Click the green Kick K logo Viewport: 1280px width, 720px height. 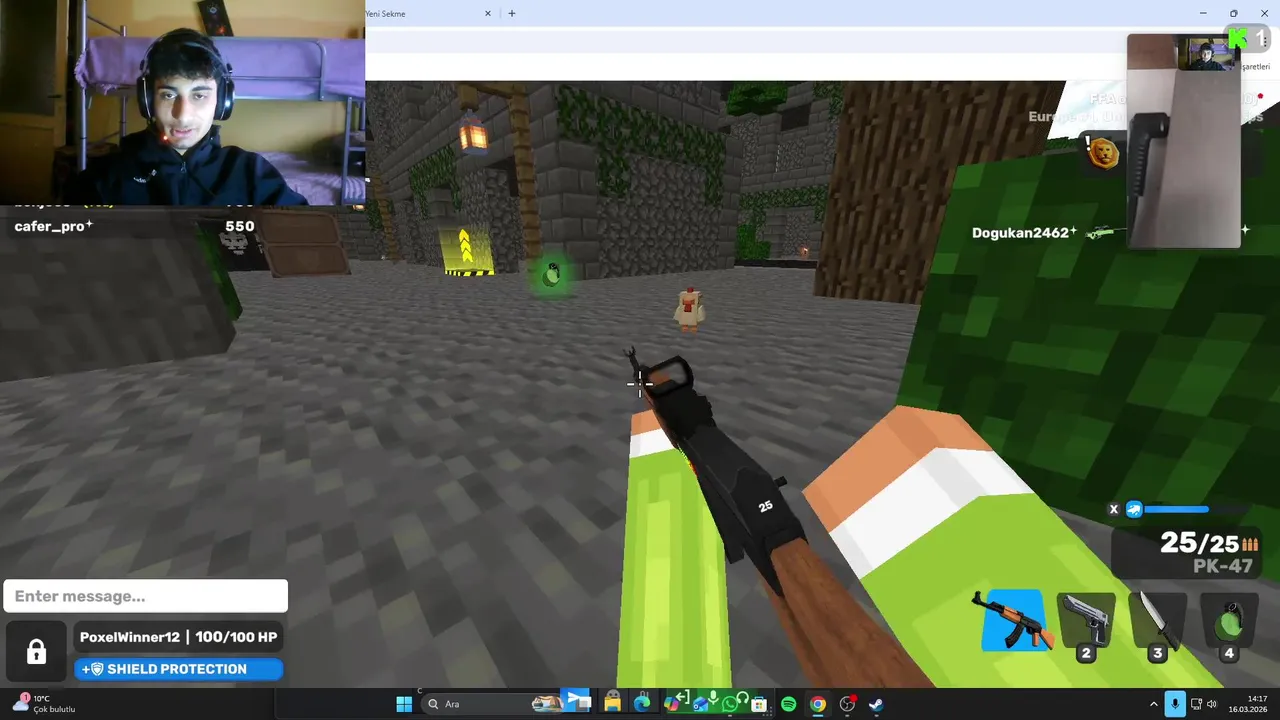[x=1238, y=38]
